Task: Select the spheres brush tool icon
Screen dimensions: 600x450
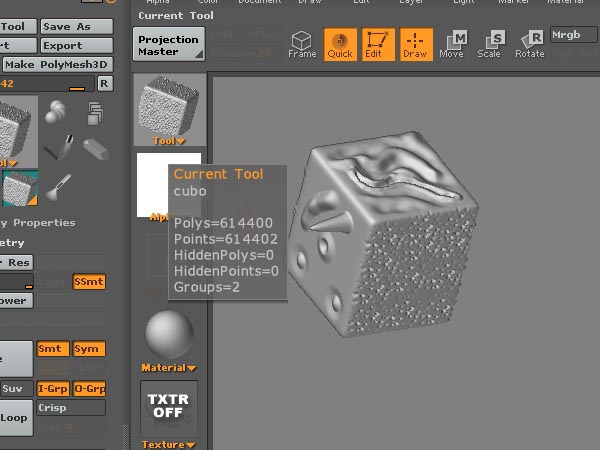Action: 55,112
